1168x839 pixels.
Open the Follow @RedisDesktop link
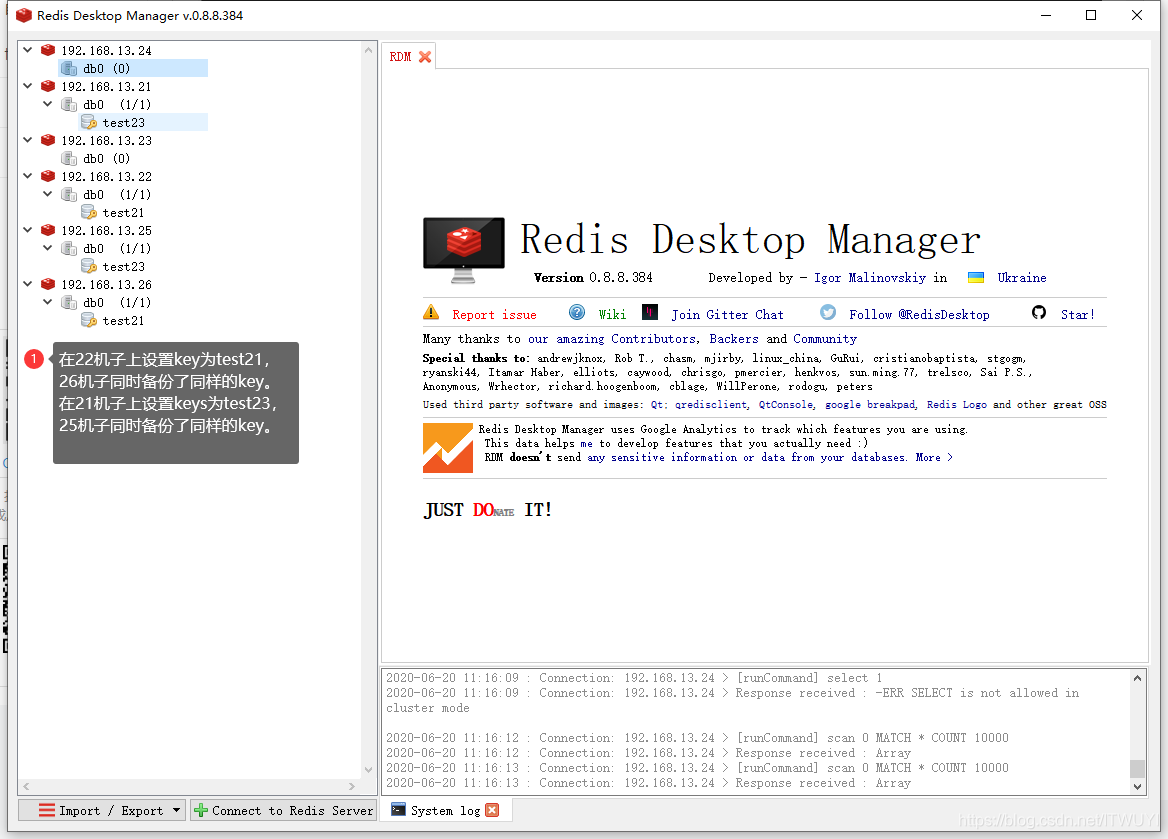coord(919,314)
